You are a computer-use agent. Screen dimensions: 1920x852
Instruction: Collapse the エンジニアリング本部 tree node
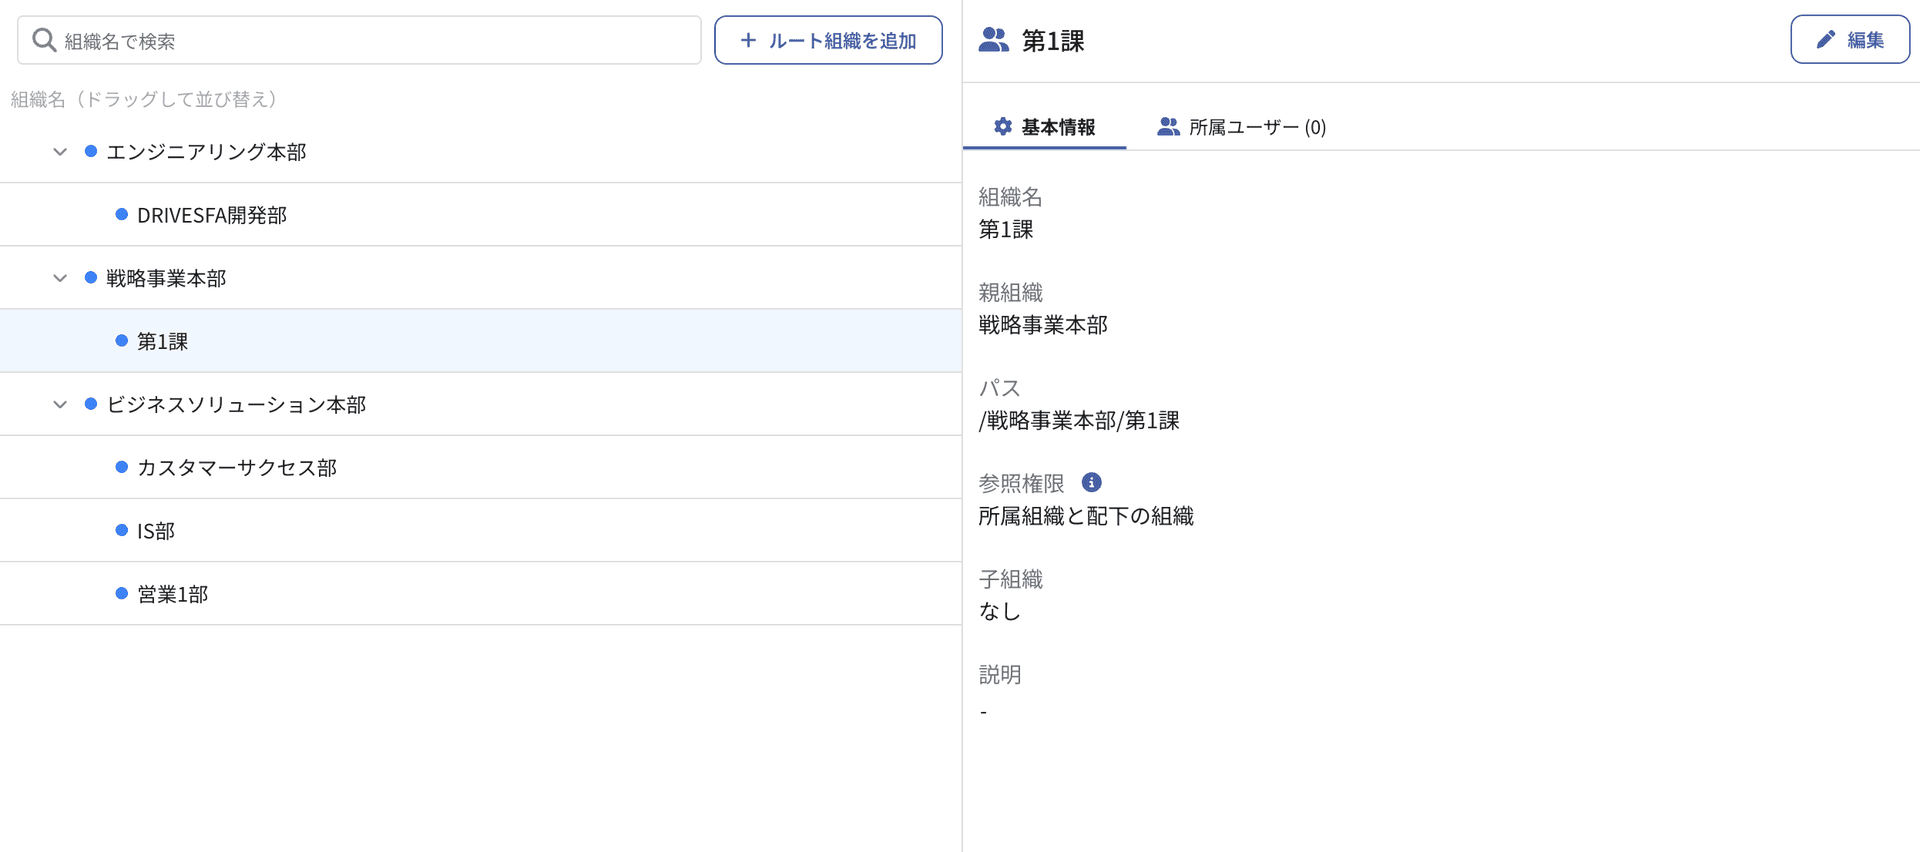coord(60,152)
